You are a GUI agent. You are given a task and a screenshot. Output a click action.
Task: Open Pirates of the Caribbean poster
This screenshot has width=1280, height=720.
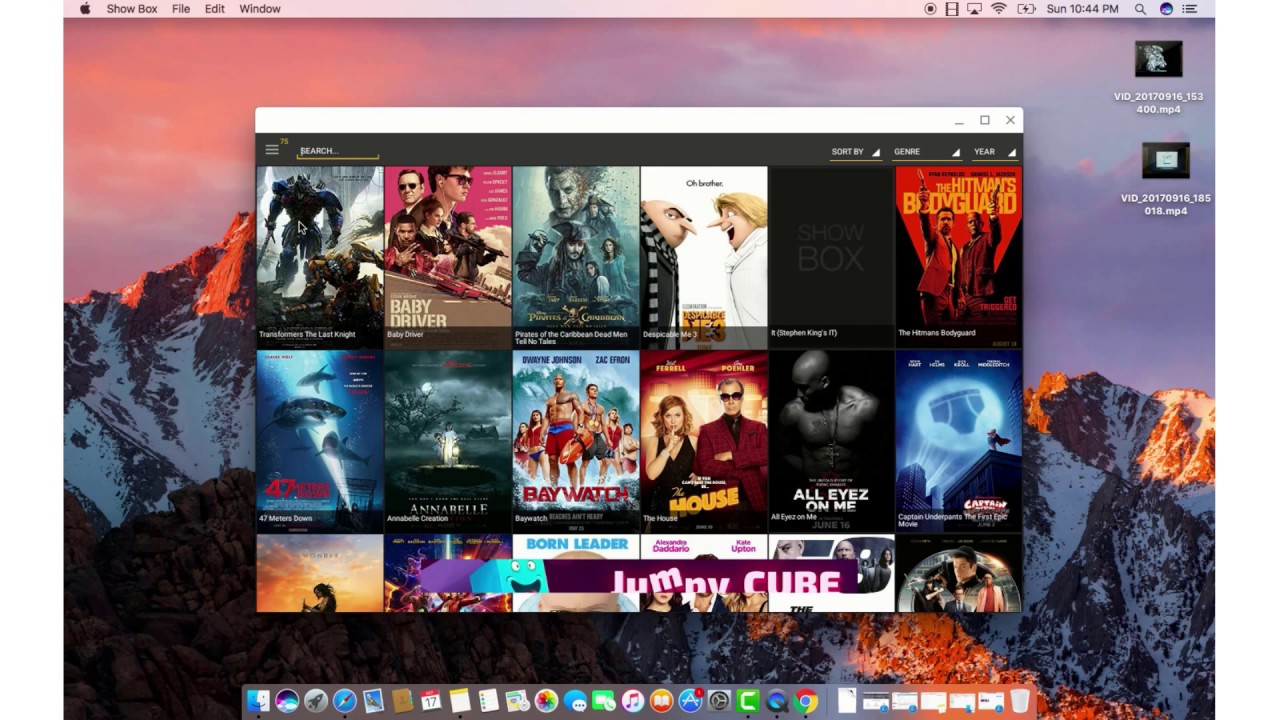pyautogui.click(x=576, y=257)
